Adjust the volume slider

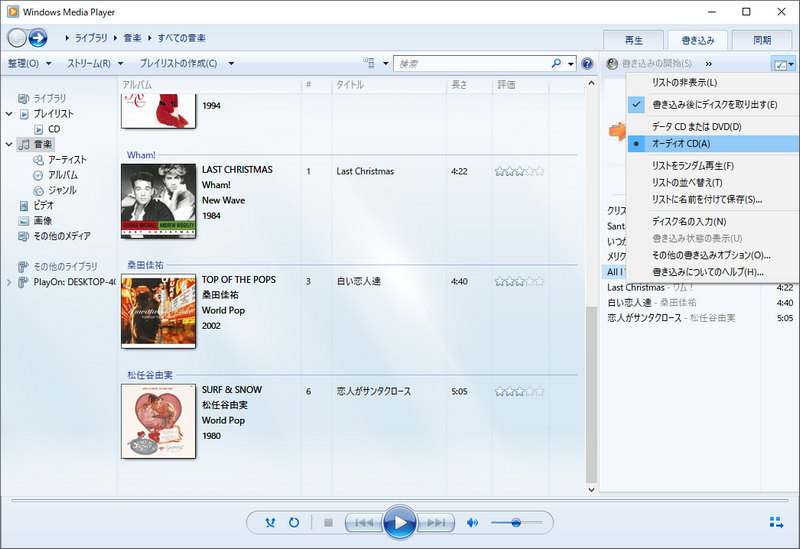516,522
